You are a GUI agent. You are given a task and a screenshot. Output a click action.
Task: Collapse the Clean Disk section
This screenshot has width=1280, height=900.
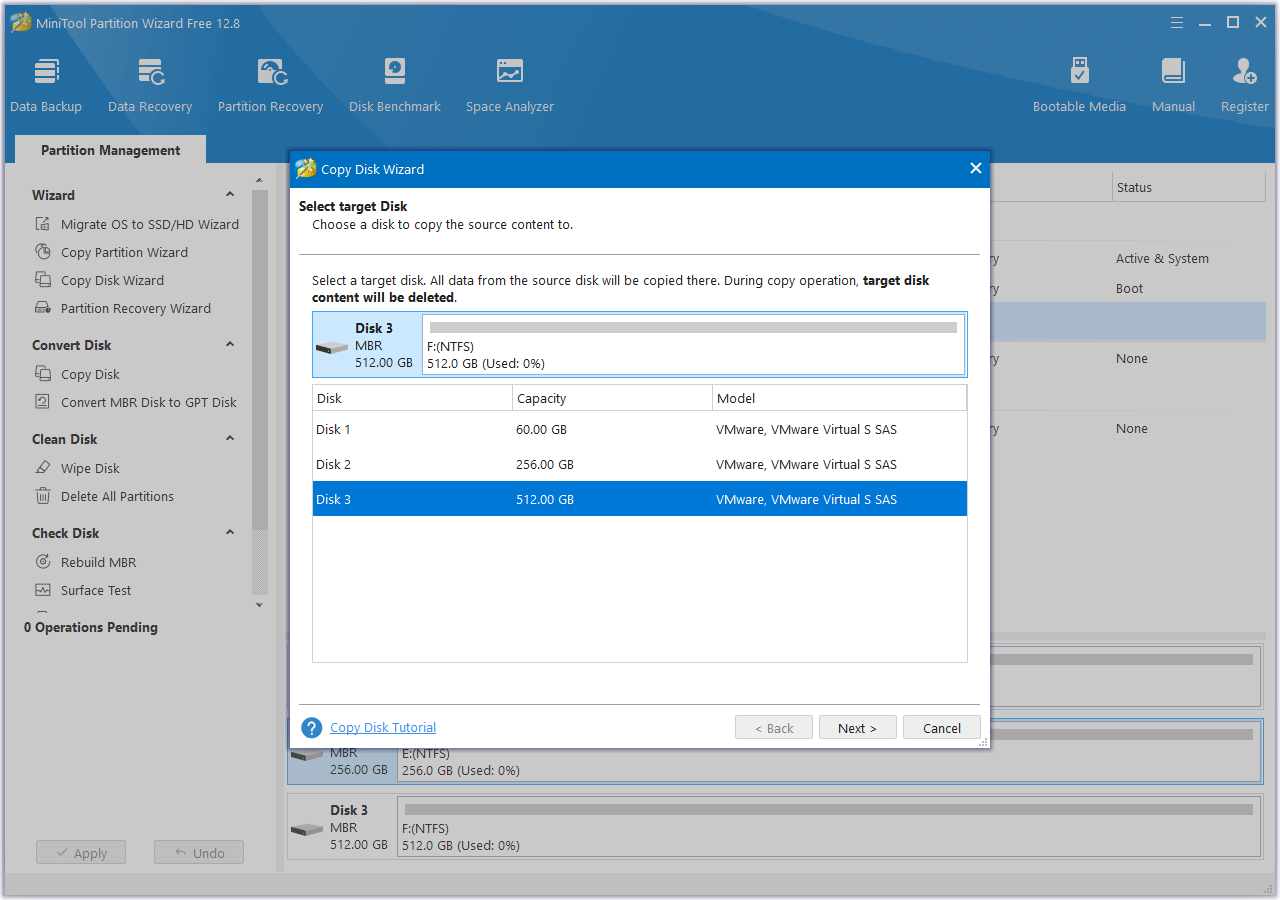pos(230,439)
